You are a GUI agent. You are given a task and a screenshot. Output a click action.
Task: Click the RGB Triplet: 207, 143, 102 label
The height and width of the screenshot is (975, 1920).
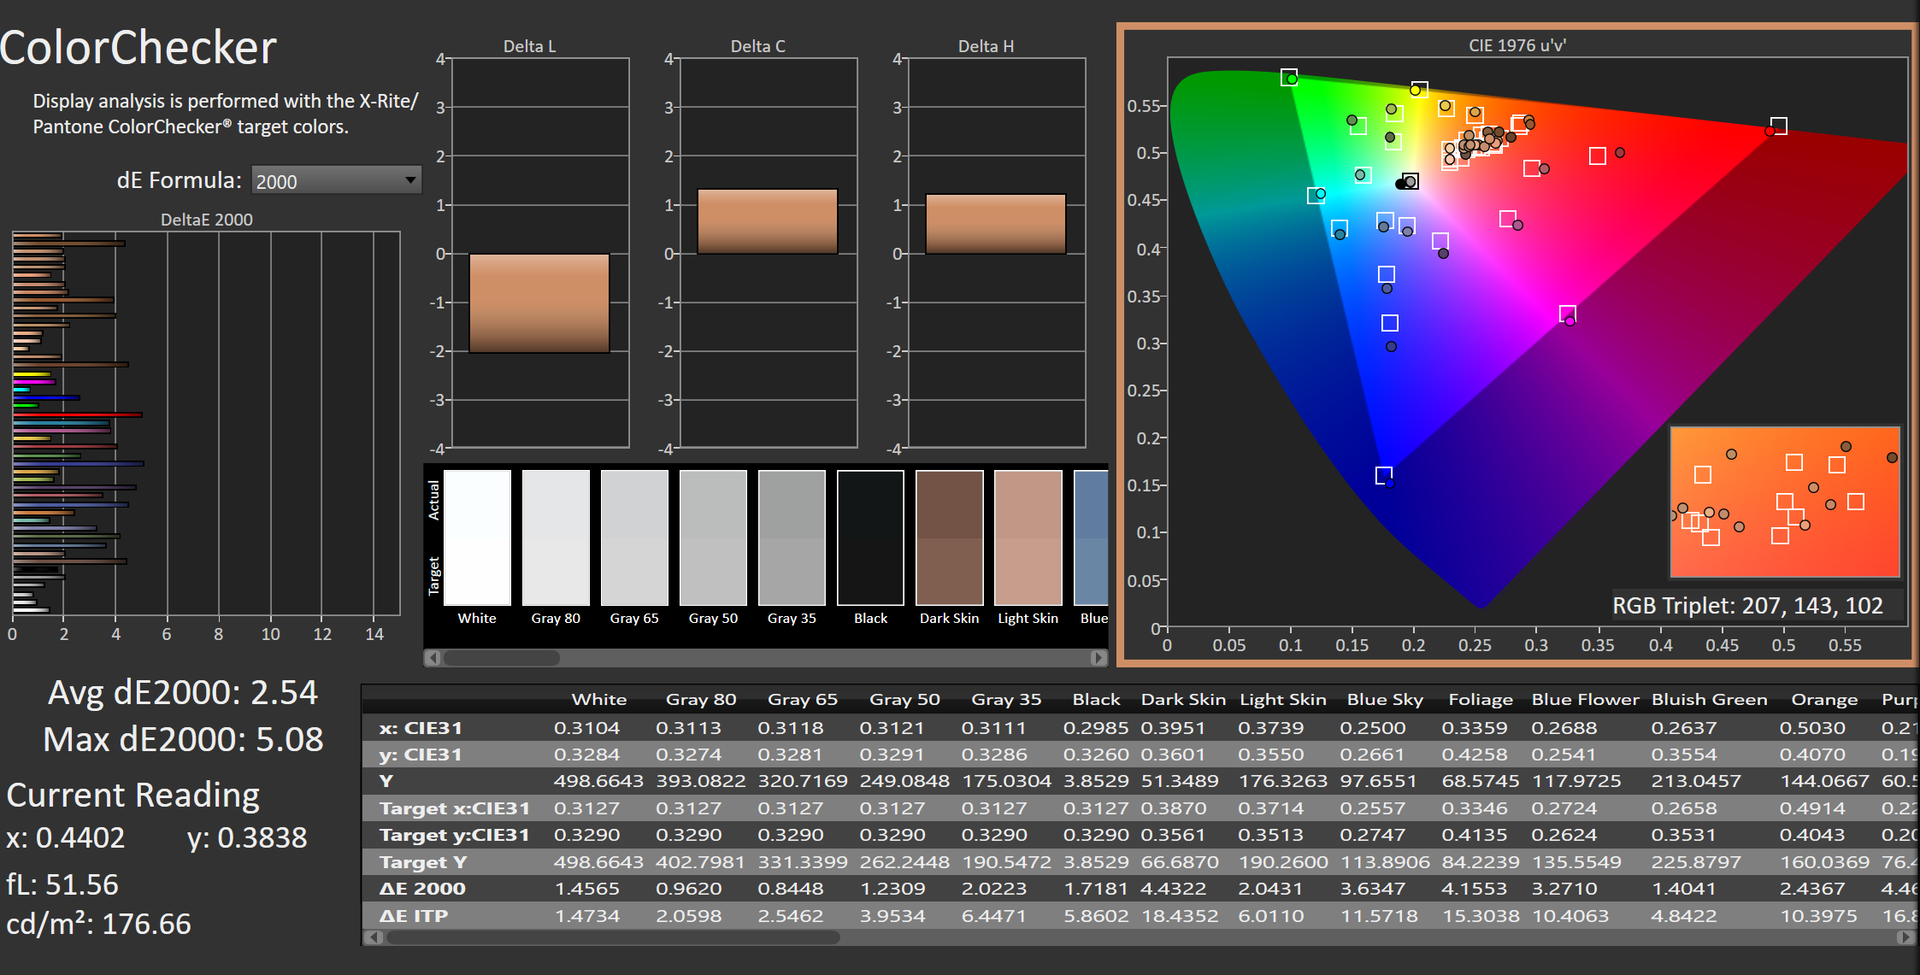point(1748,606)
